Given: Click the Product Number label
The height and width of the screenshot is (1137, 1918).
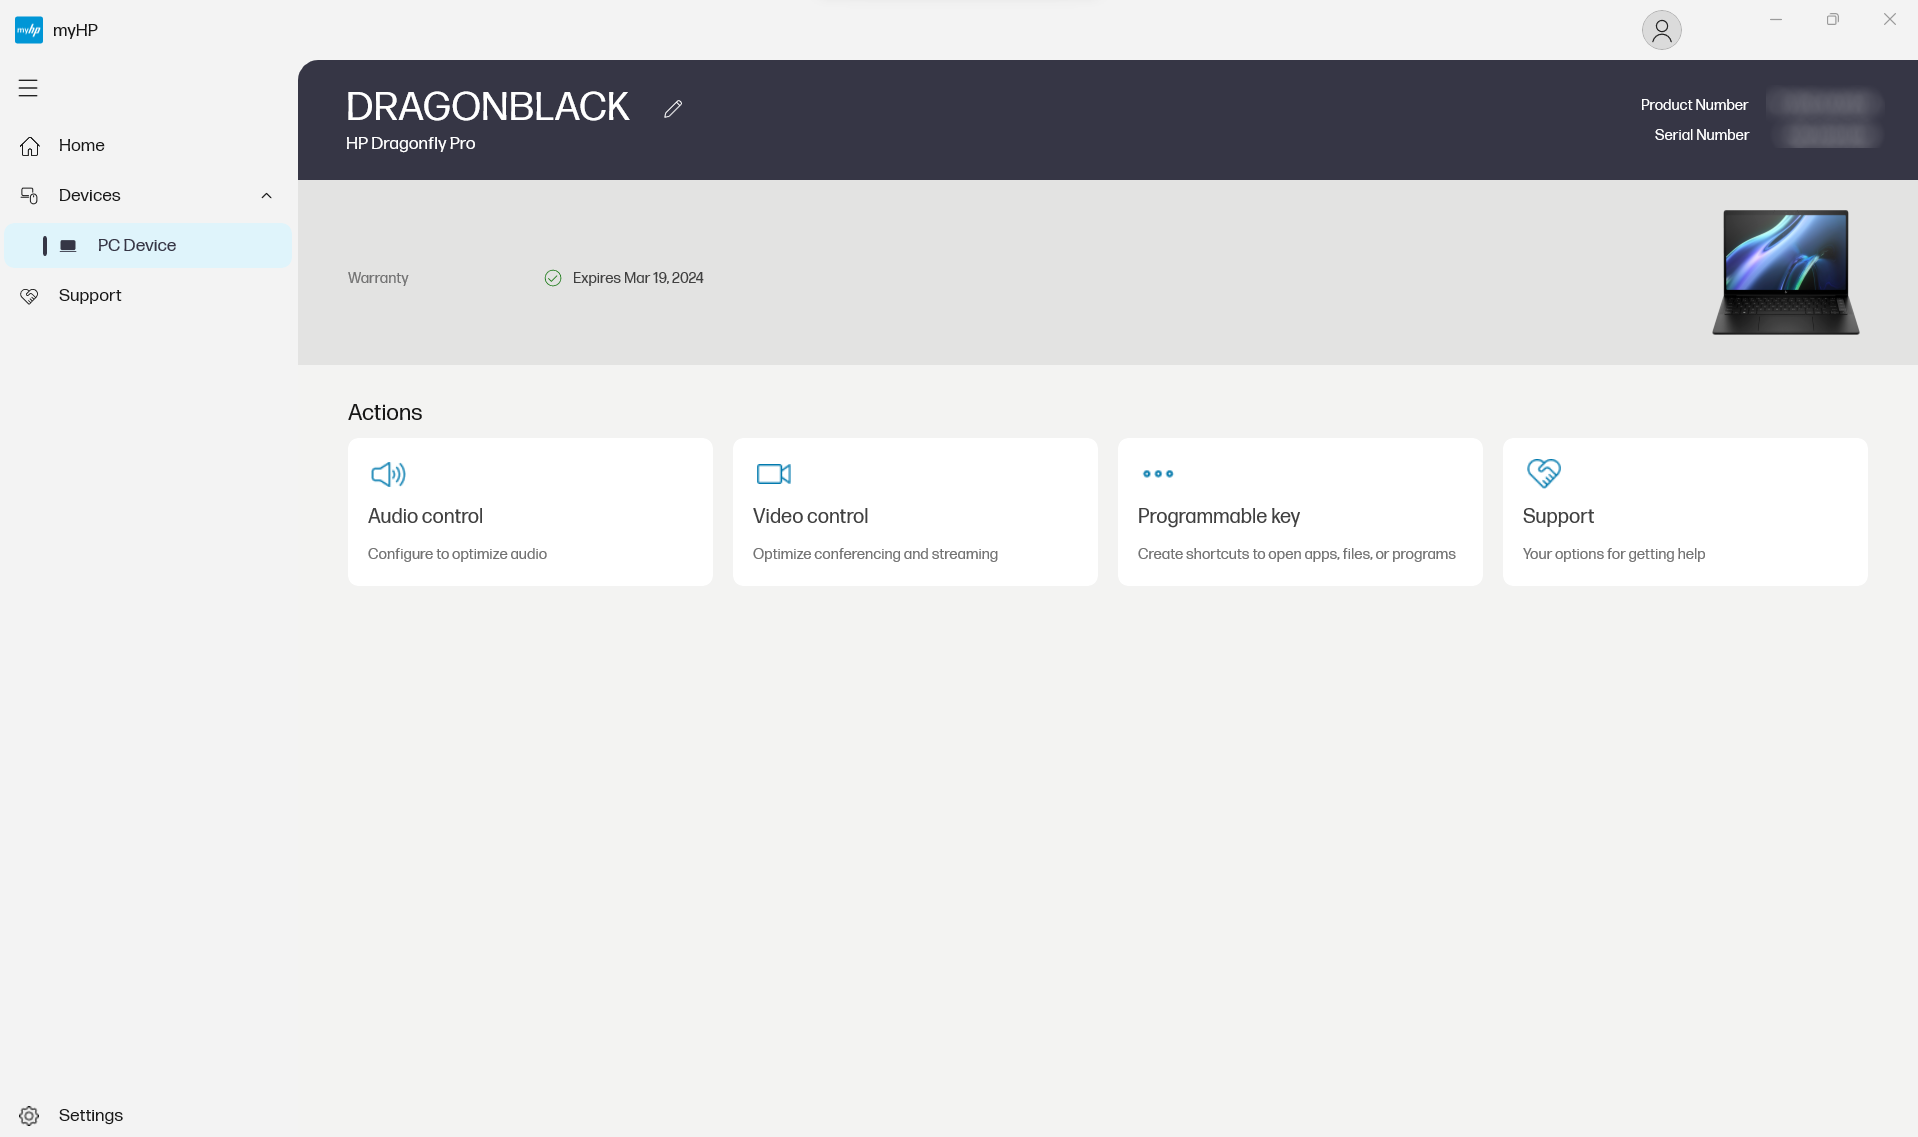Looking at the screenshot, I should [1694, 105].
